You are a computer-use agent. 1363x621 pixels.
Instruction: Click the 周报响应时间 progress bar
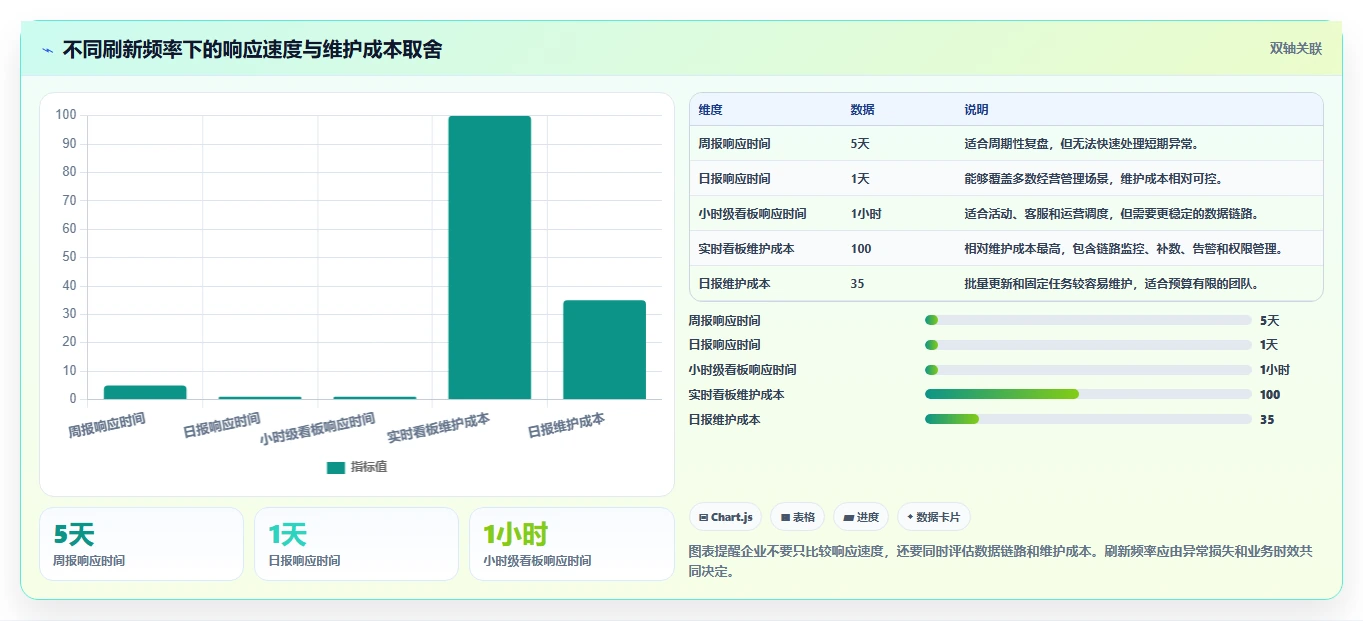click(x=1088, y=320)
